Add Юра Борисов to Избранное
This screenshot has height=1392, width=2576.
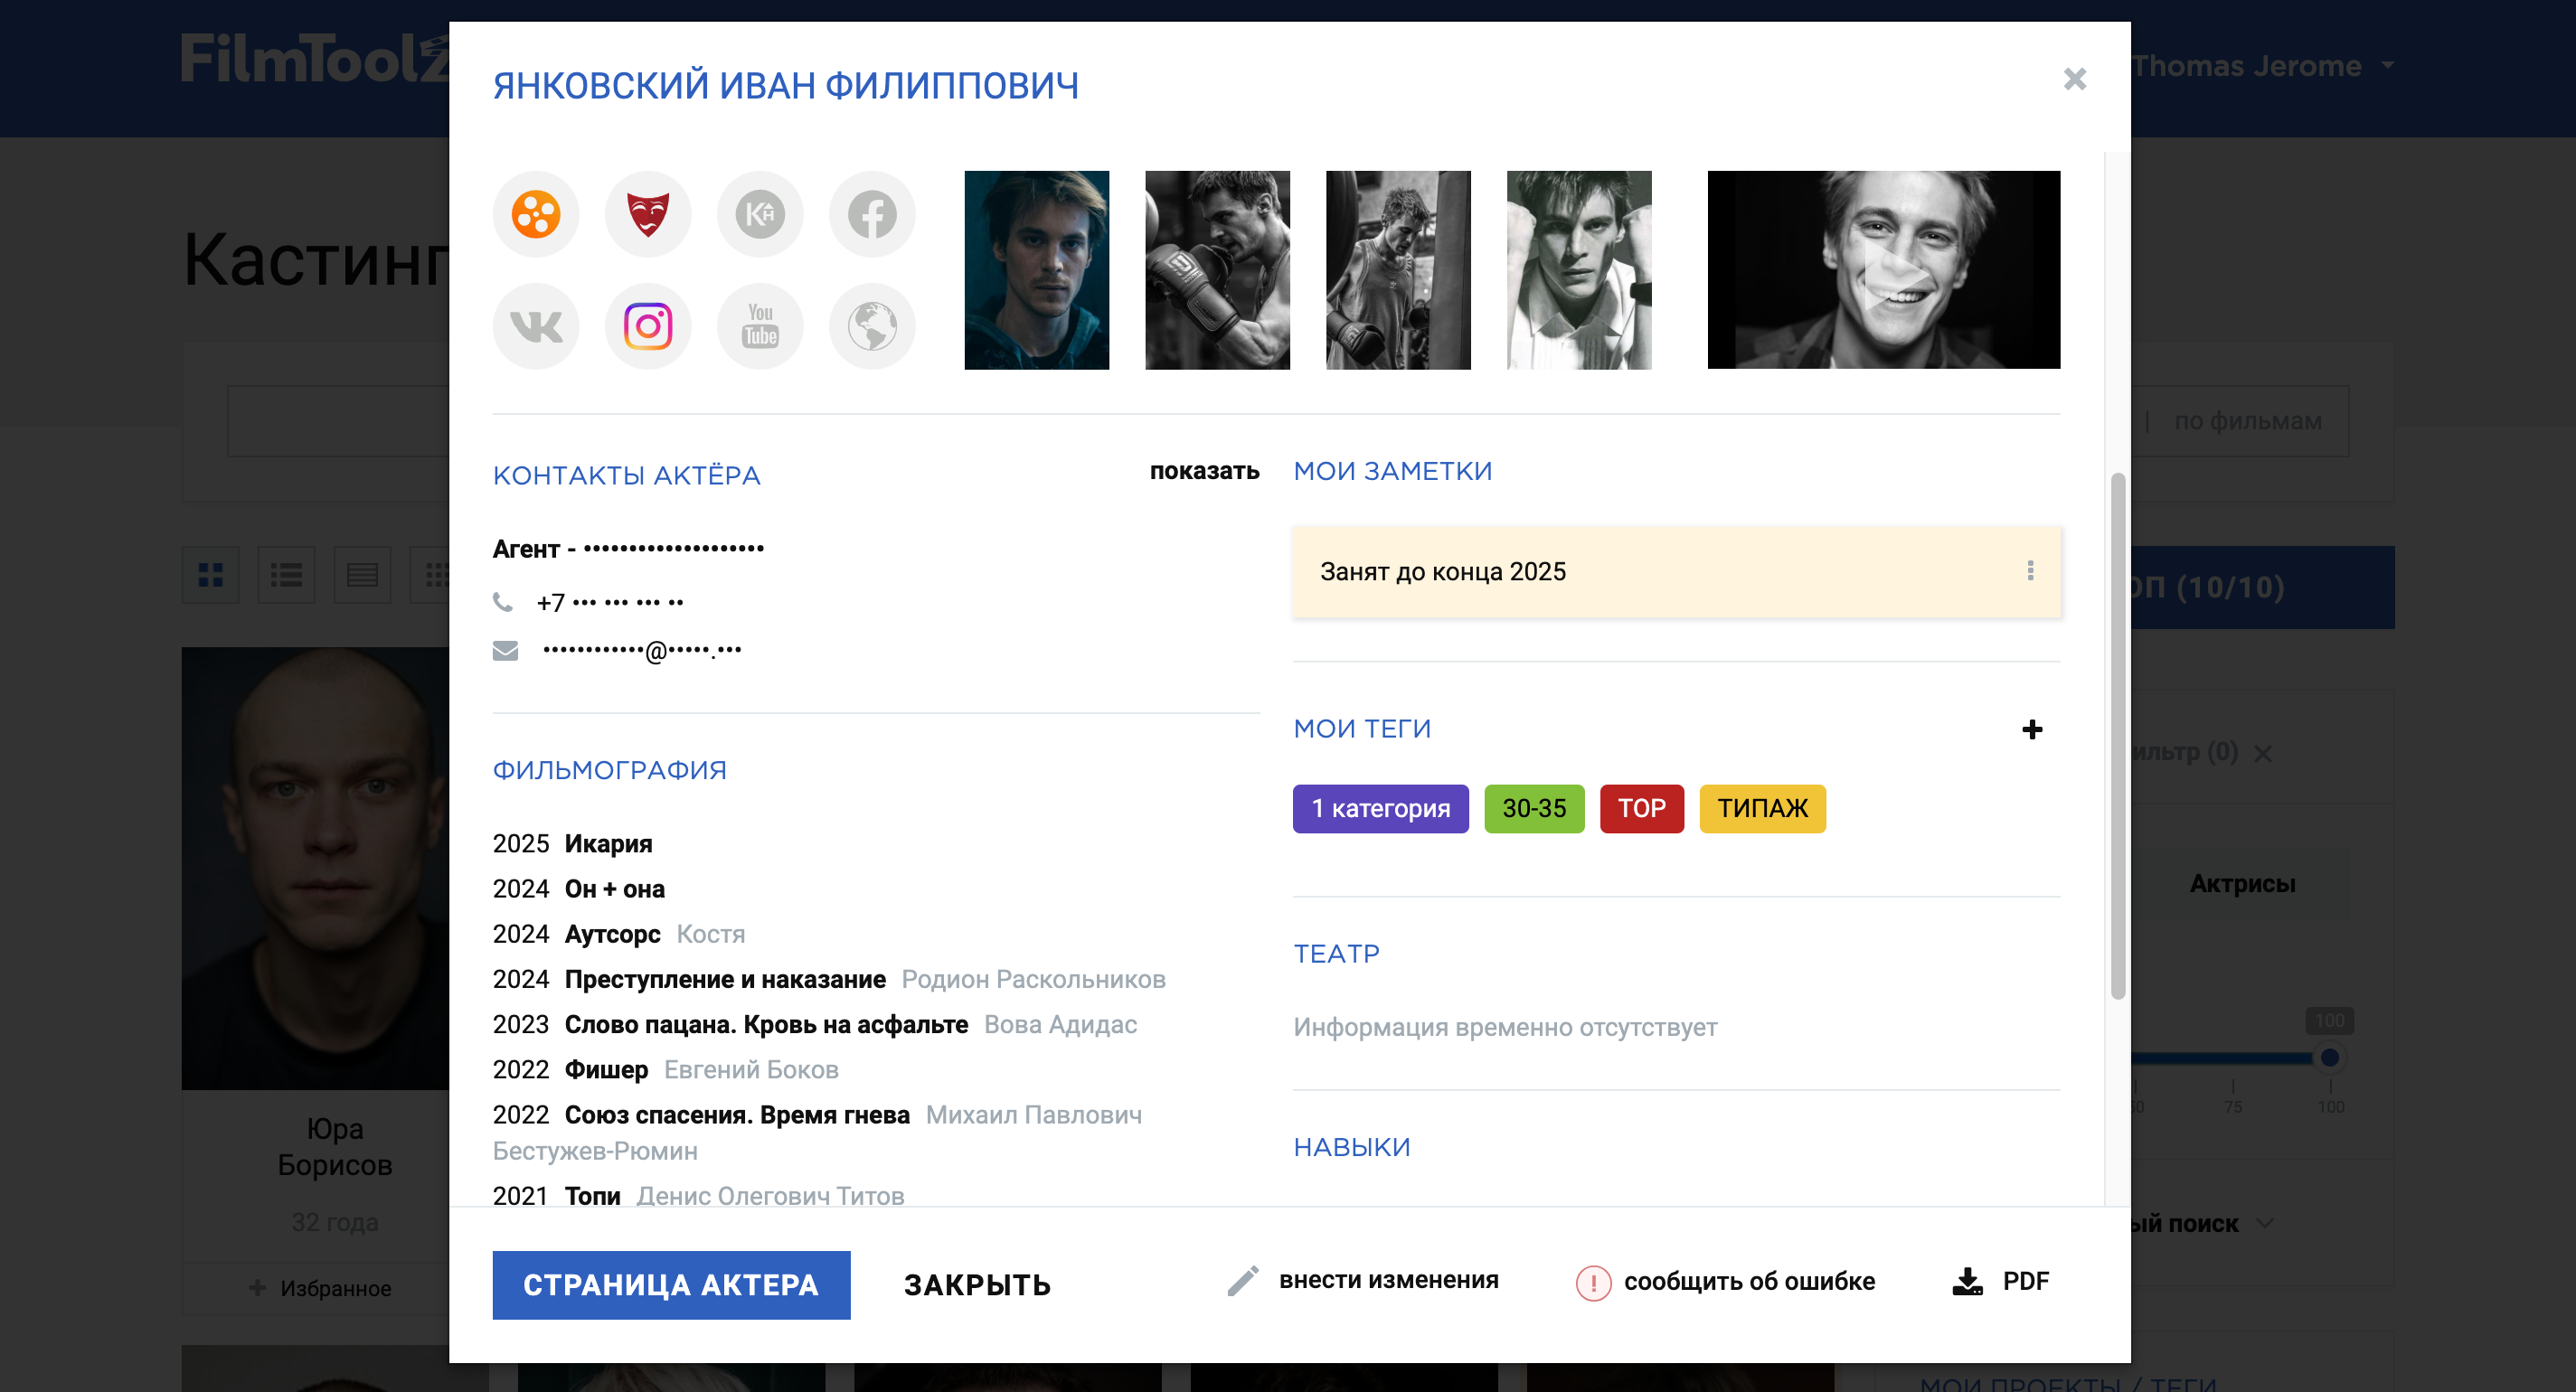[320, 1288]
